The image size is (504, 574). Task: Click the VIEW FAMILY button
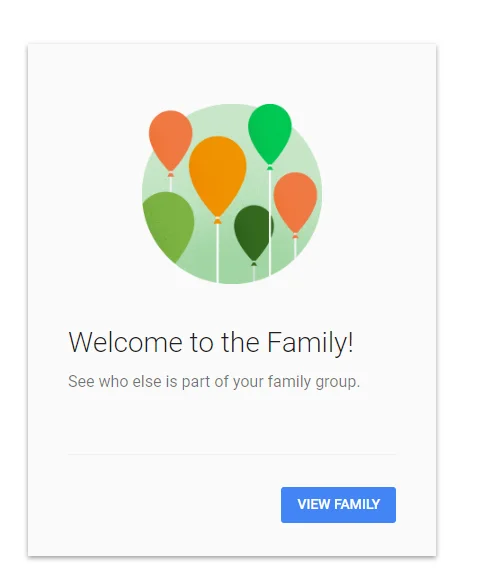pyautogui.click(x=338, y=504)
